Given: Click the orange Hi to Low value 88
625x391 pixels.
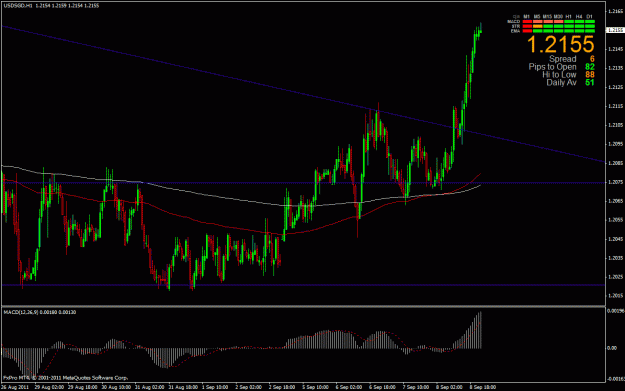Looking at the screenshot, I should tap(590, 75).
